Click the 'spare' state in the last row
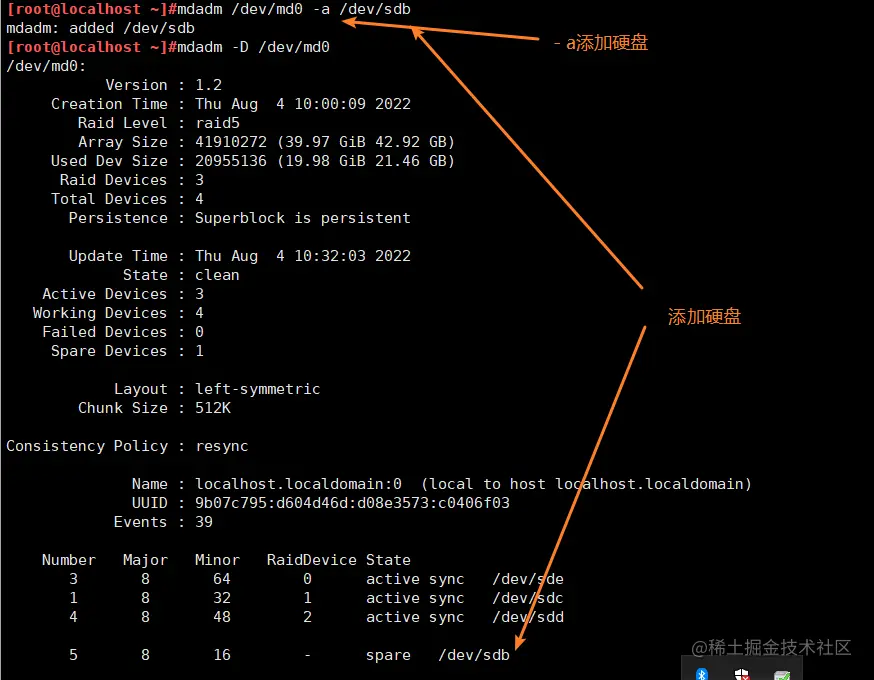 (x=389, y=655)
